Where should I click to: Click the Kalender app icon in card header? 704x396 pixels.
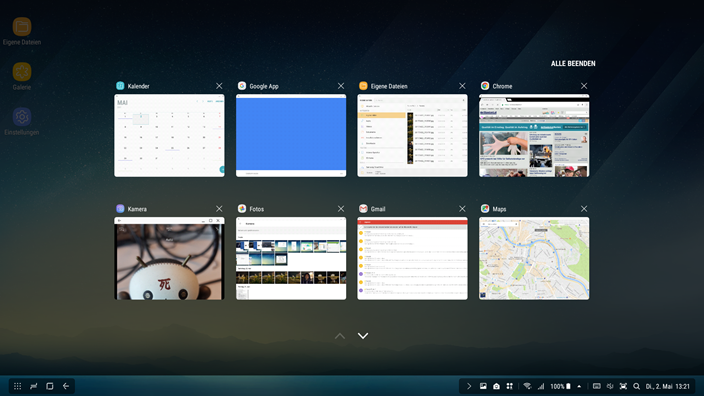click(x=120, y=86)
